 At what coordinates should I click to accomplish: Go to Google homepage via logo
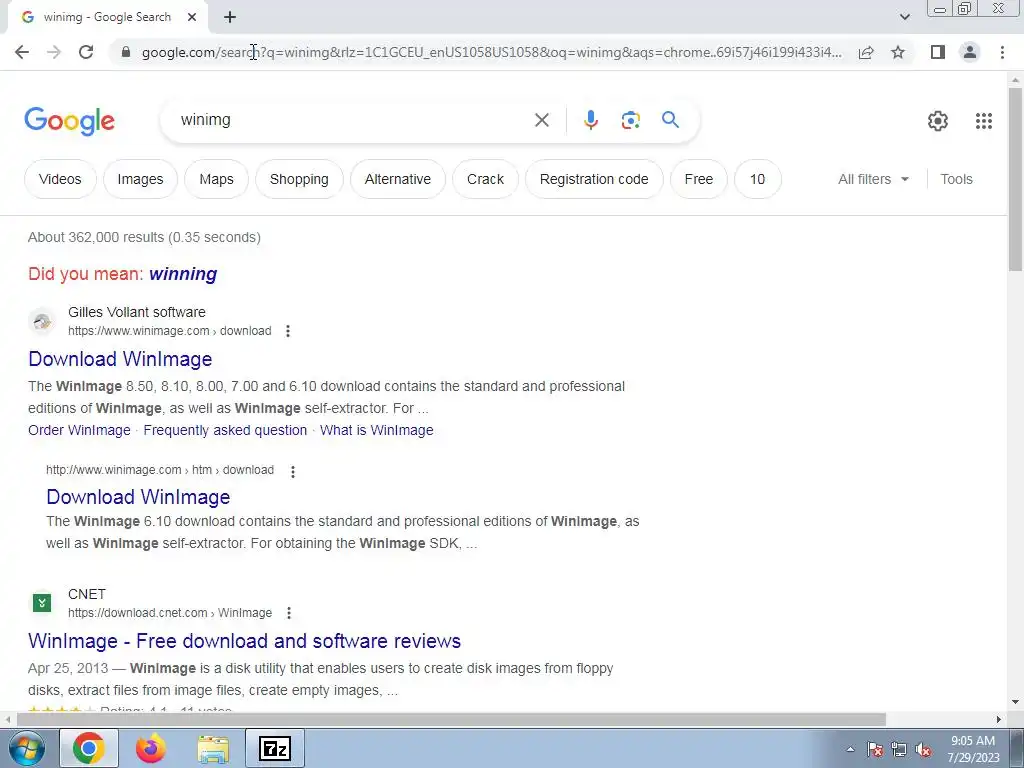point(70,121)
